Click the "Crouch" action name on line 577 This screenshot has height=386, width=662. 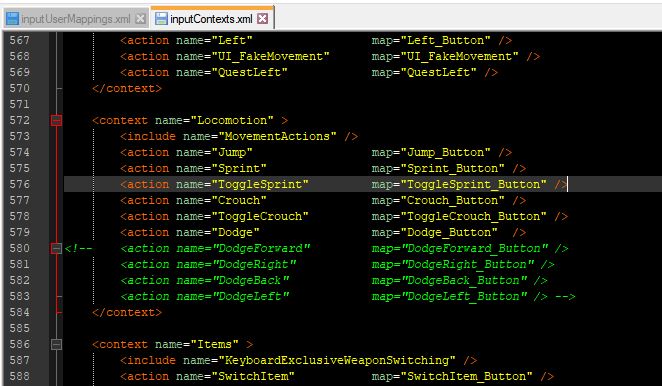239,201
